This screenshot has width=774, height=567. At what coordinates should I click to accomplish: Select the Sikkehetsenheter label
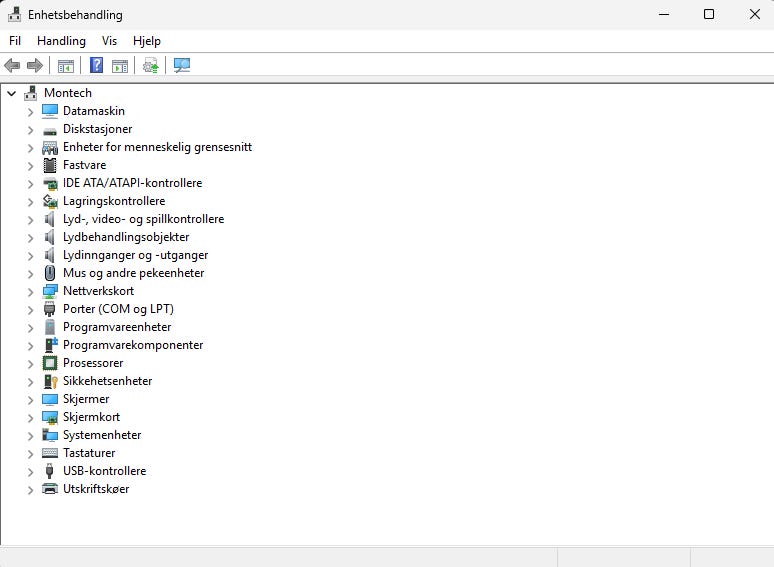(x=108, y=381)
